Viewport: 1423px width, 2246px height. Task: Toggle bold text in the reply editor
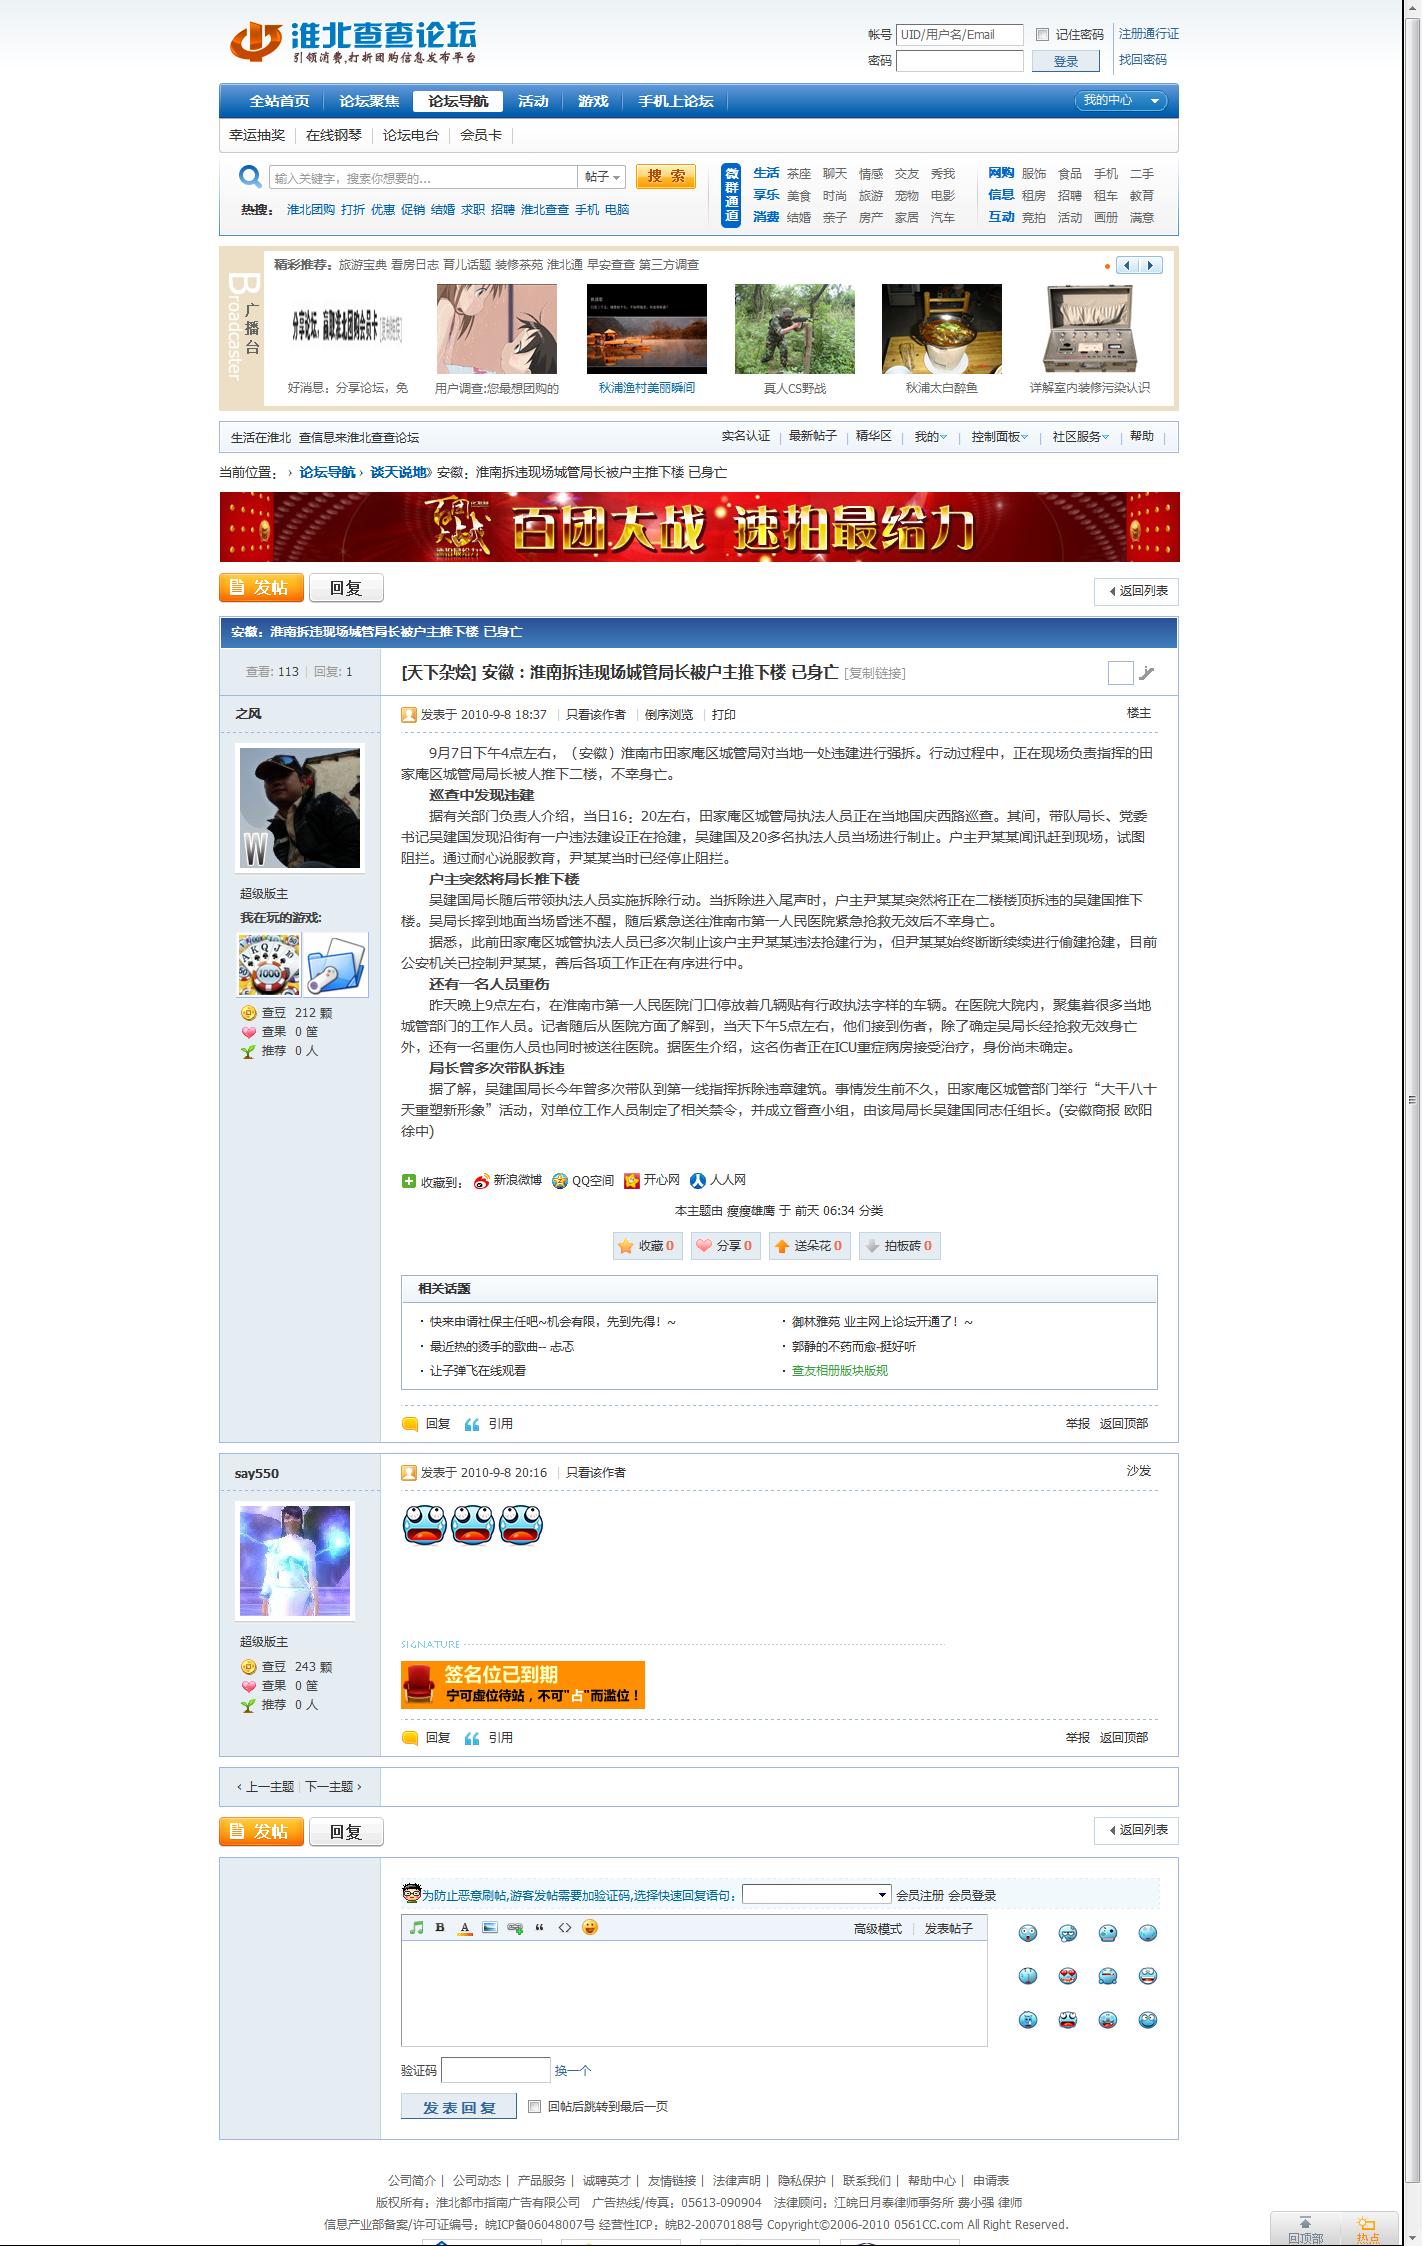coord(440,1928)
